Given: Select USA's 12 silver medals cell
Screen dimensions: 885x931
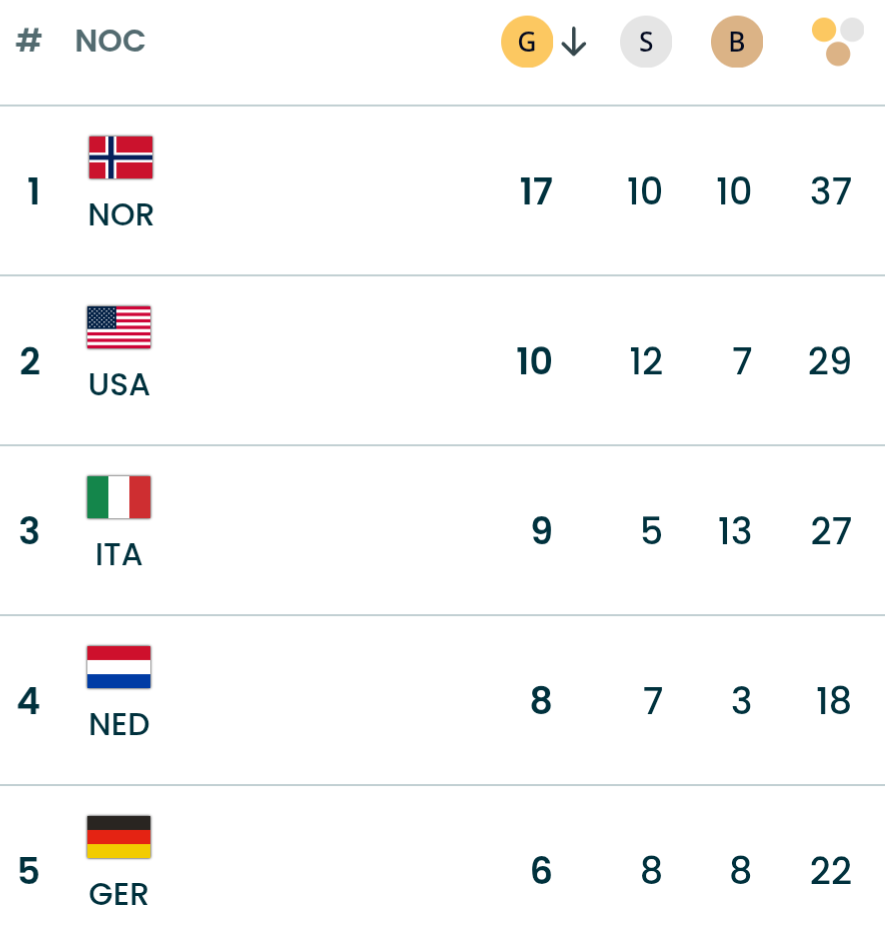Looking at the screenshot, I should point(646,361).
